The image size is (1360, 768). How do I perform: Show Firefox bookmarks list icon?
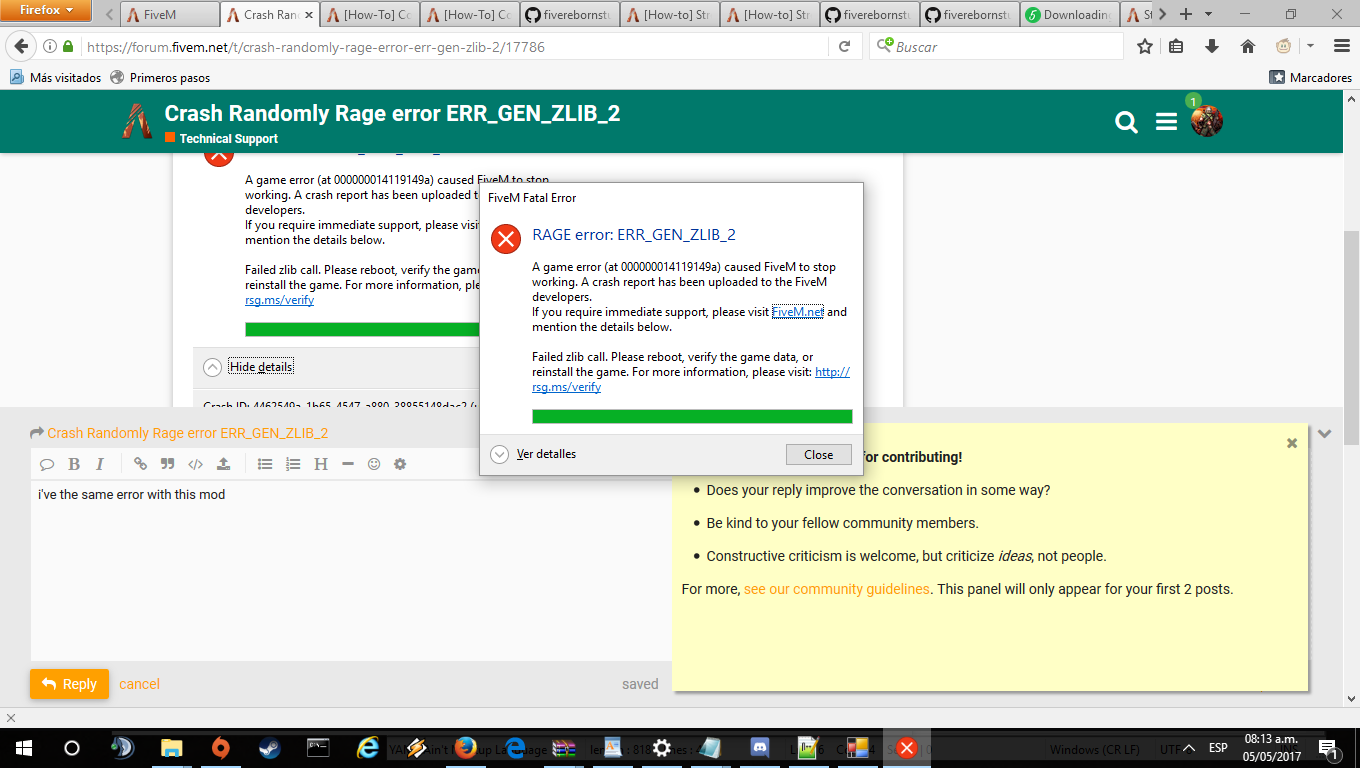[x=1177, y=46]
